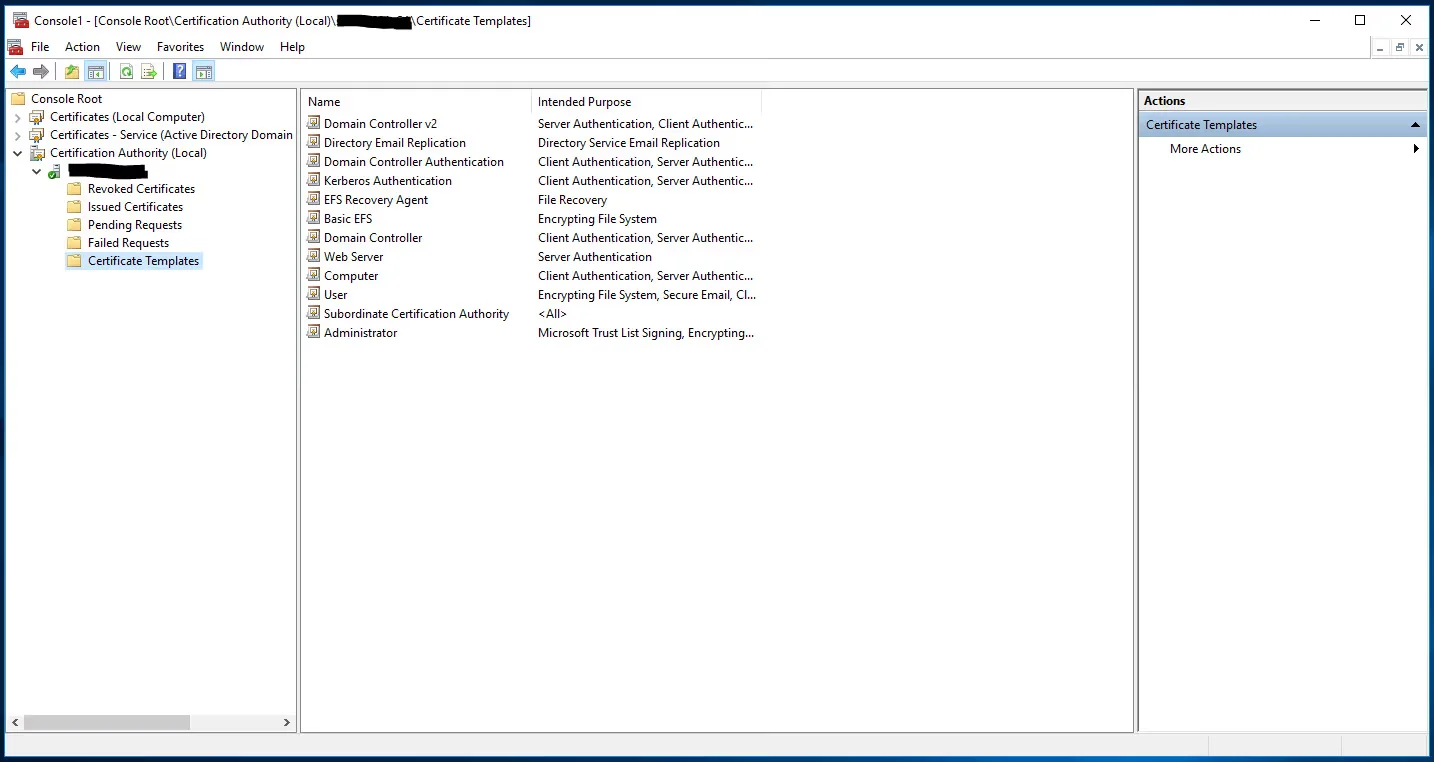Open the Action menu
Screen dimensions: 1434x762
coord(82,47)
